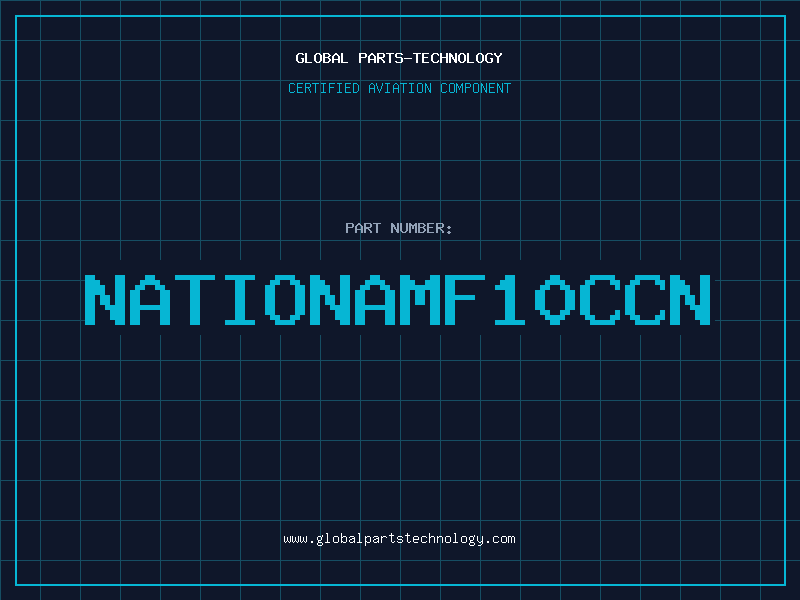800x600 pixels.
Task: Select the letter C just before the final N
Action: pyautogui.click(x=645, y=299)
